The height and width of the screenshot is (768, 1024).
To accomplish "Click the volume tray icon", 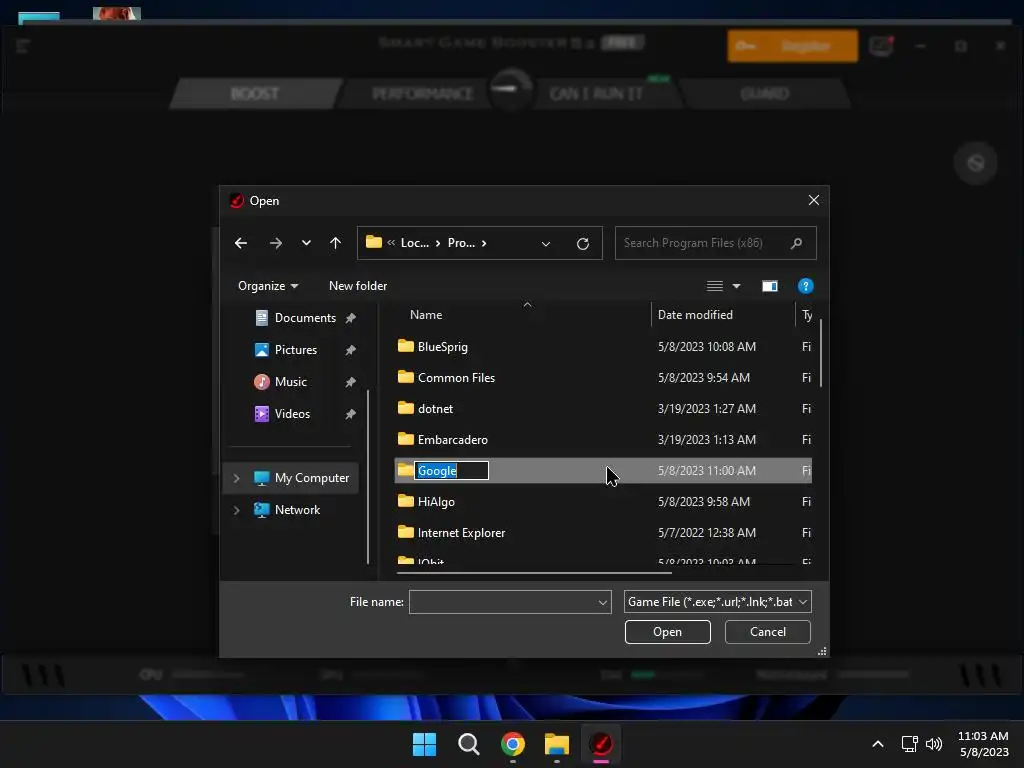I will click(x=934, y=744).
